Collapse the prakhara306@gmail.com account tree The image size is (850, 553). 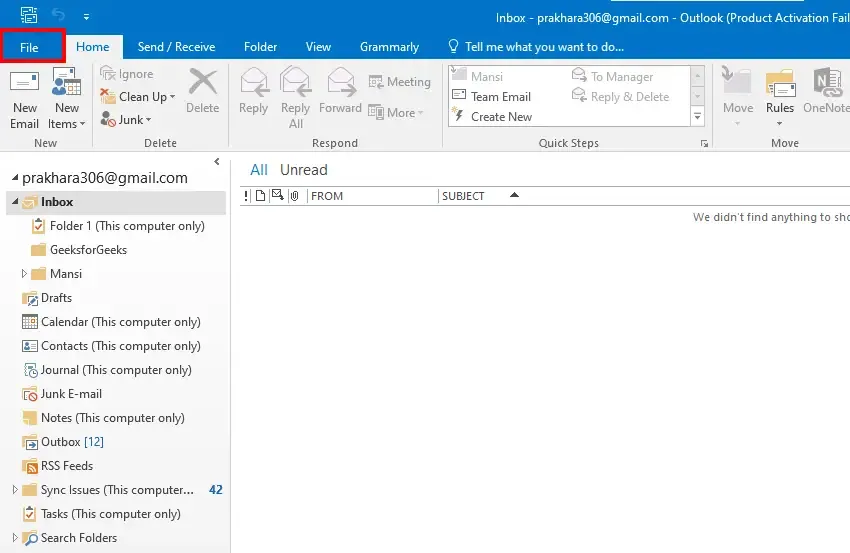click(15, 177)
